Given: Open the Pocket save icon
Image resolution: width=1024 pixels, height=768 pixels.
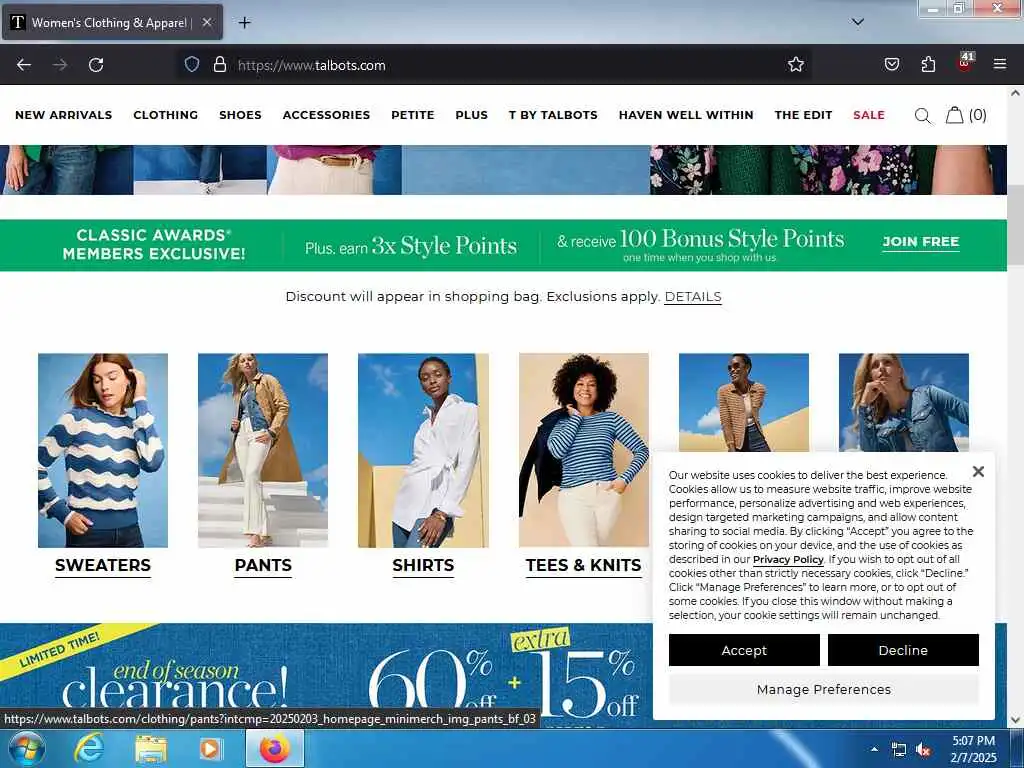Looking at the screenshot, I should pyautogui.click(x=892, y=65).
